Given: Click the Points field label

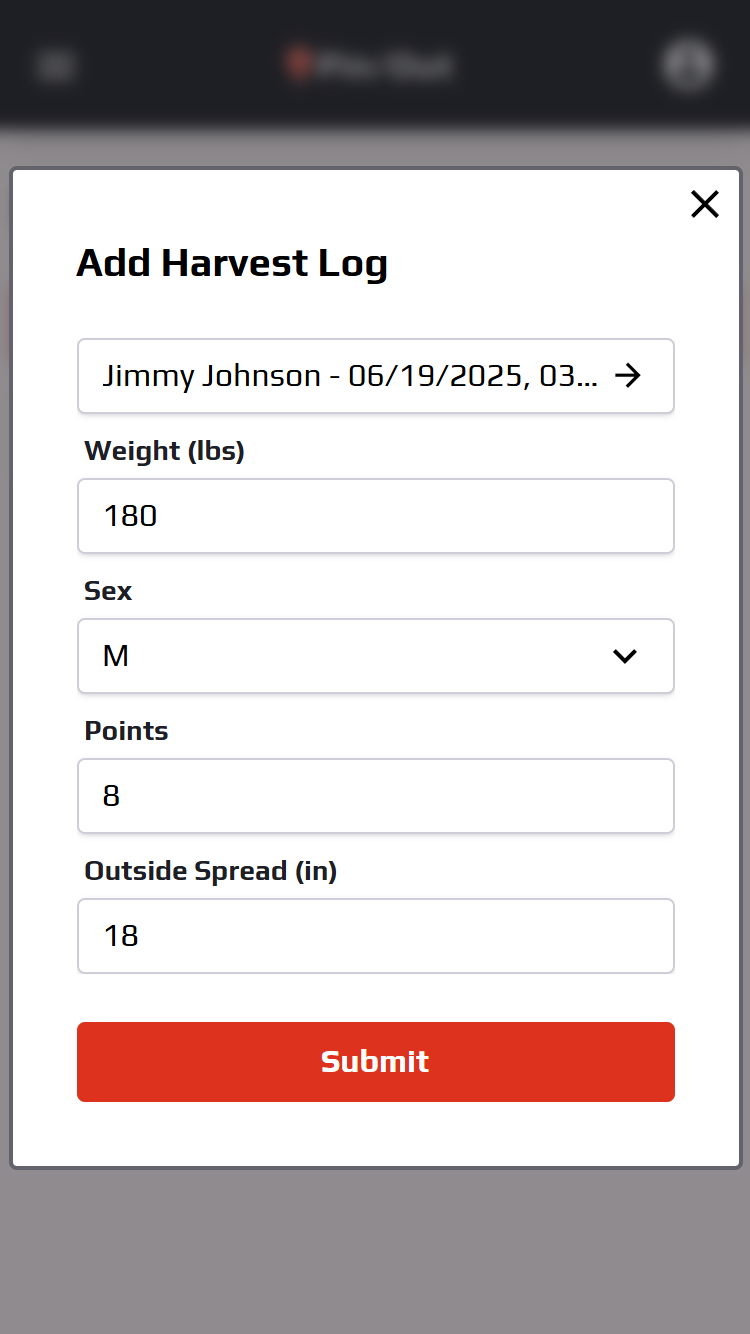Looking at the screenshot, I should click(126, 731).
